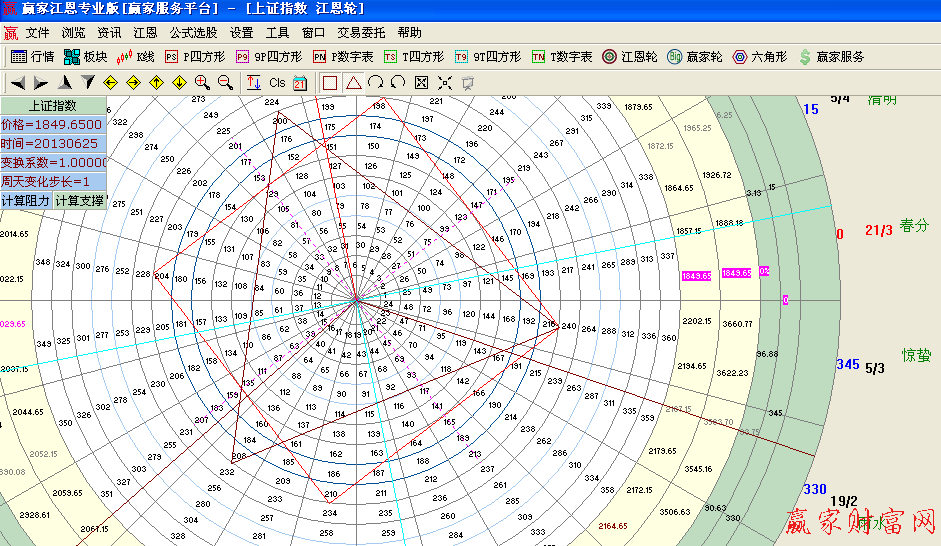
Task: Click the zoom out magnifier icon
Action: [x=225, y=82]
